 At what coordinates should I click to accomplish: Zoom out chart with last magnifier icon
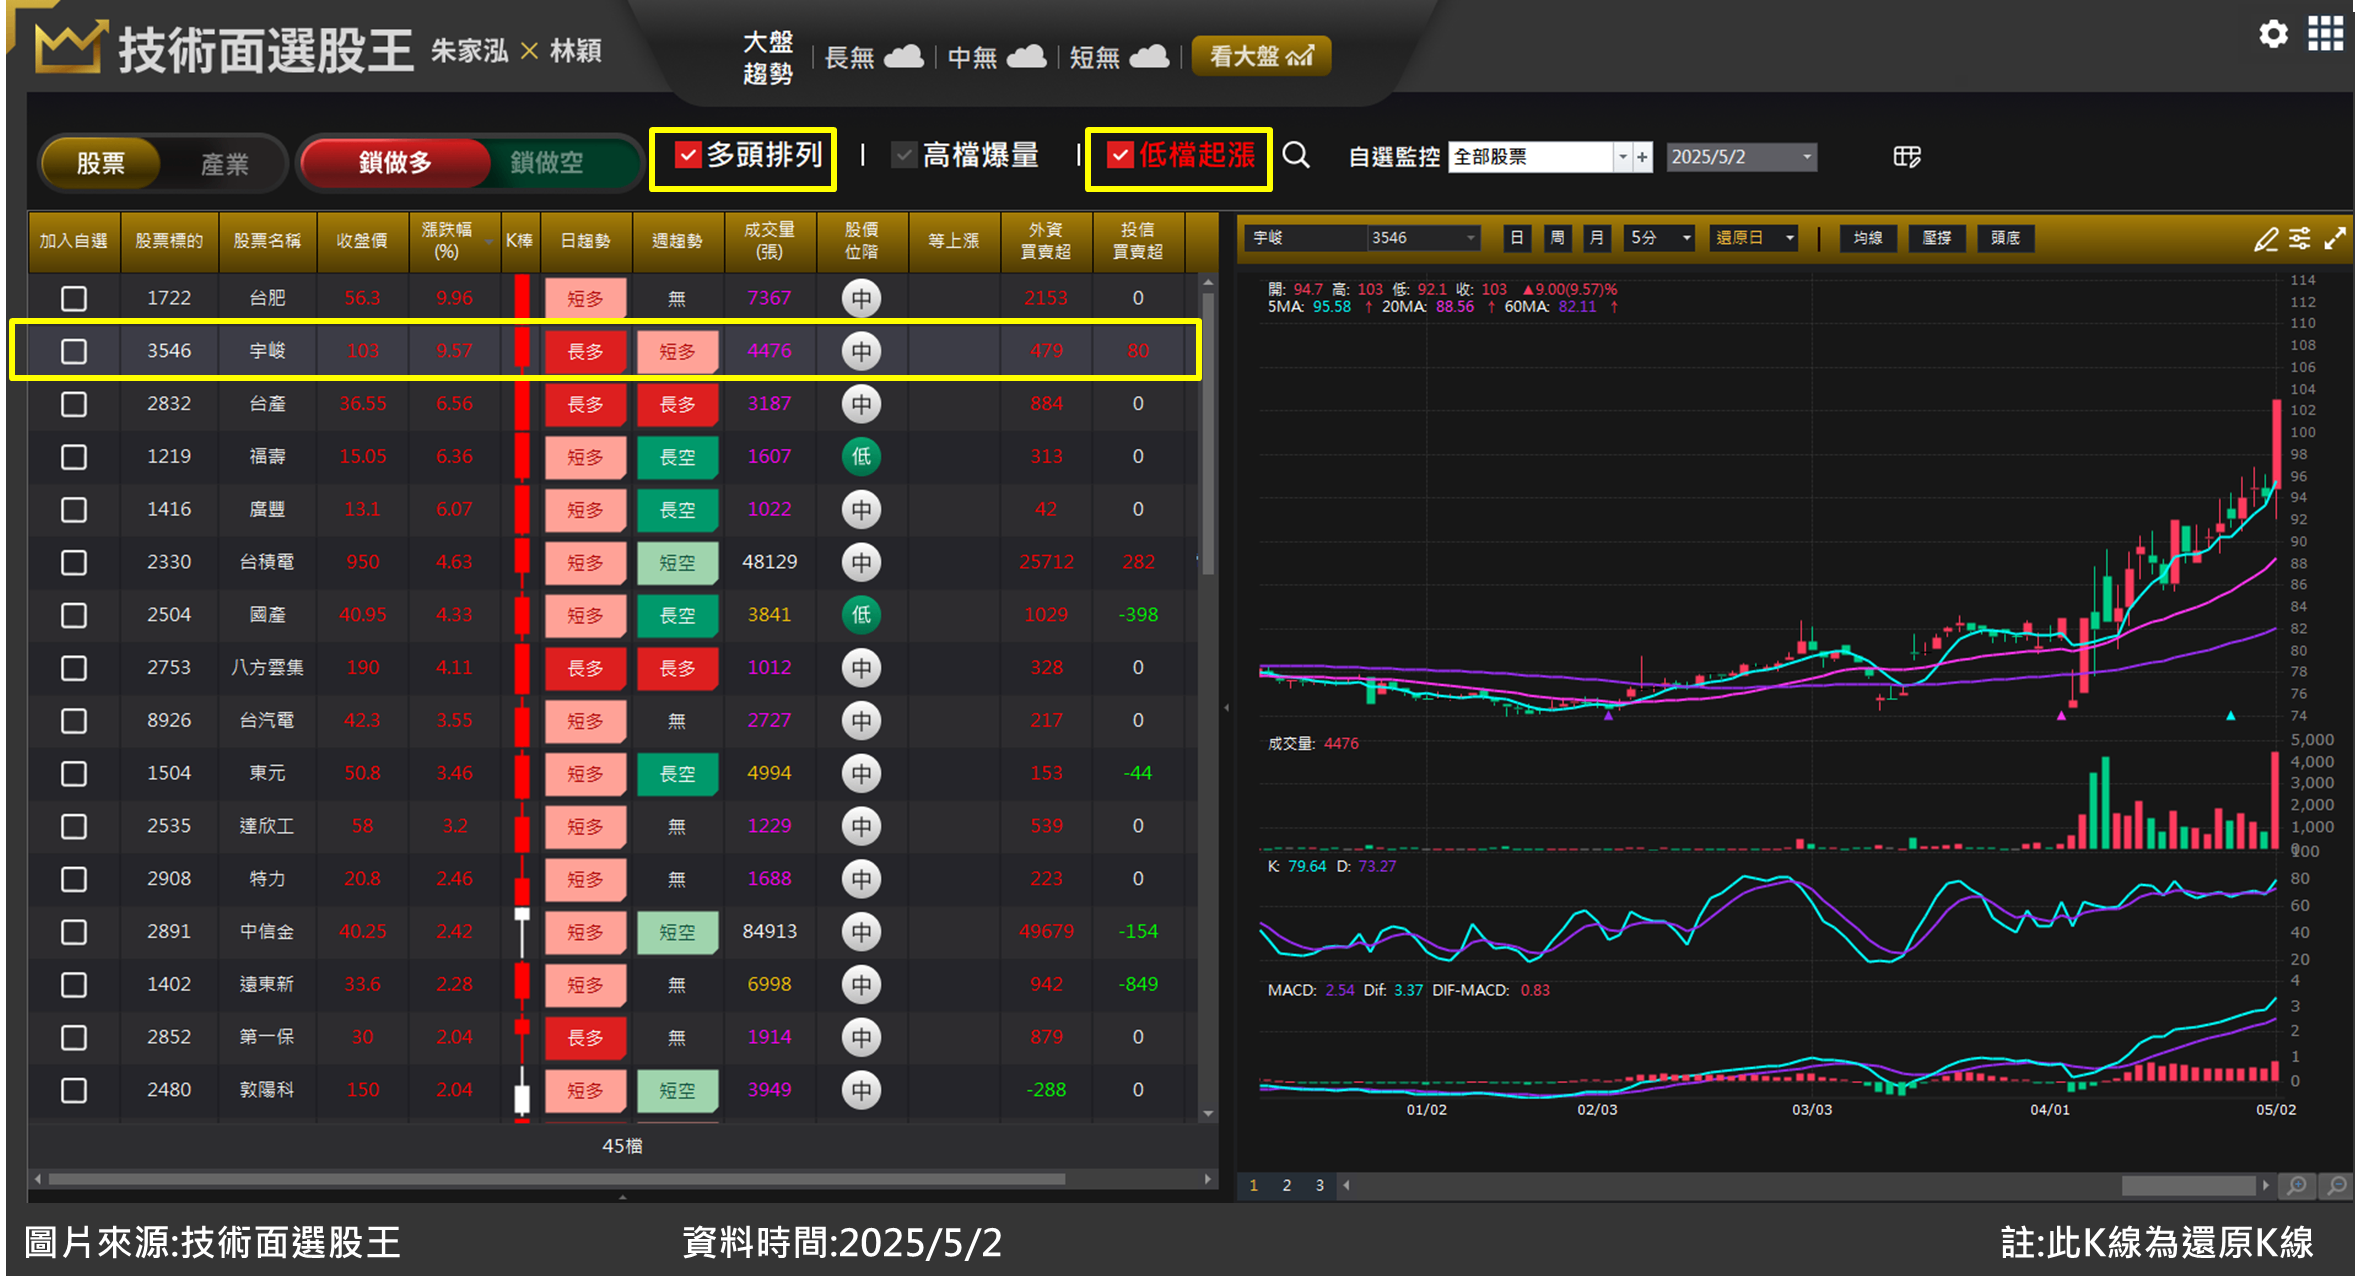(2336, 1185)
